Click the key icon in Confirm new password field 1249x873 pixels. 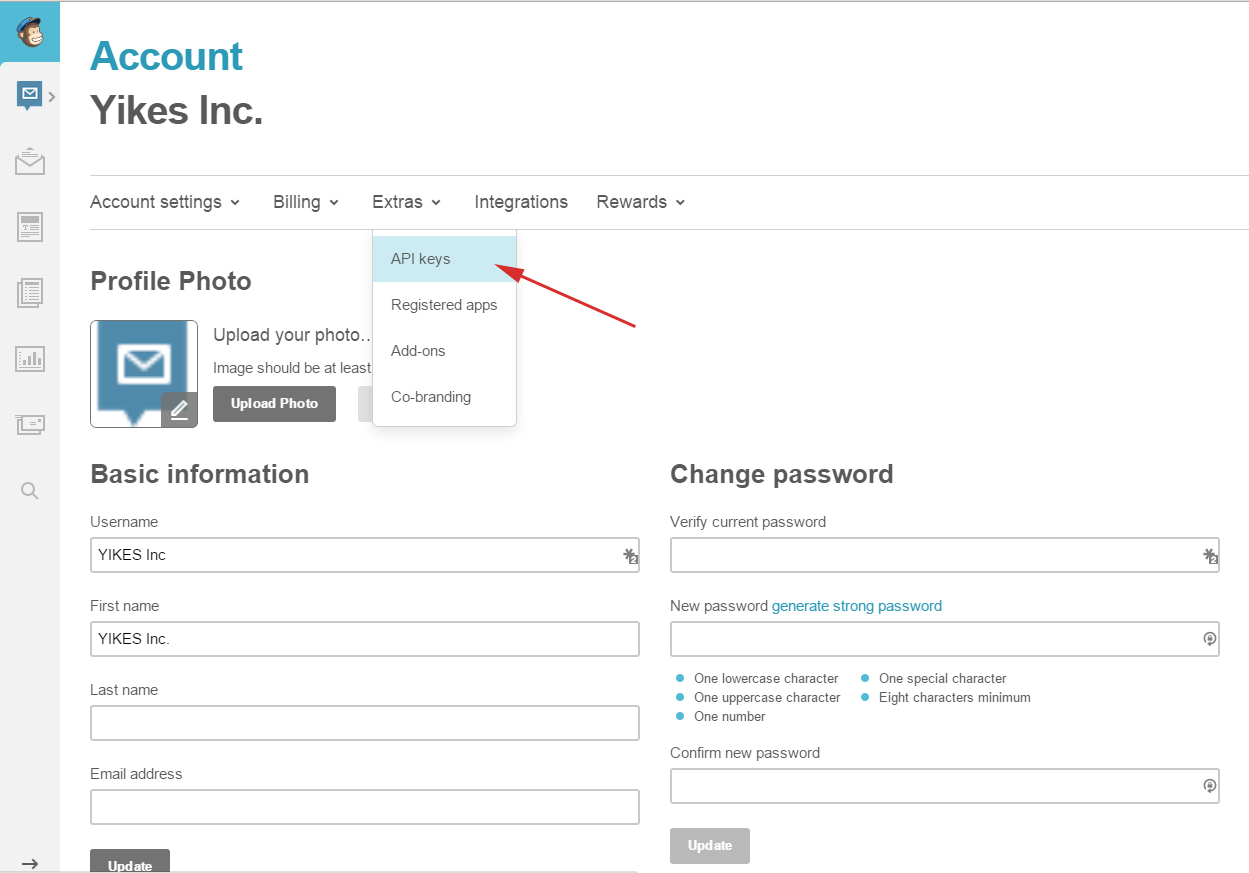click(1209, 786)
